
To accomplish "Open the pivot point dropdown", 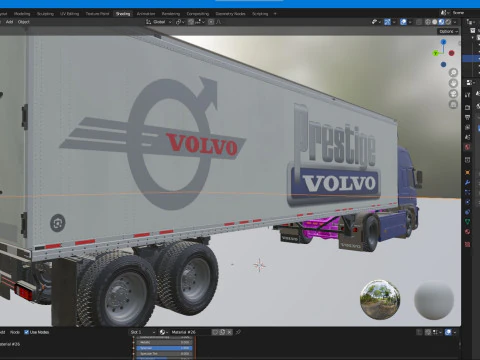I will pos(180,22).
